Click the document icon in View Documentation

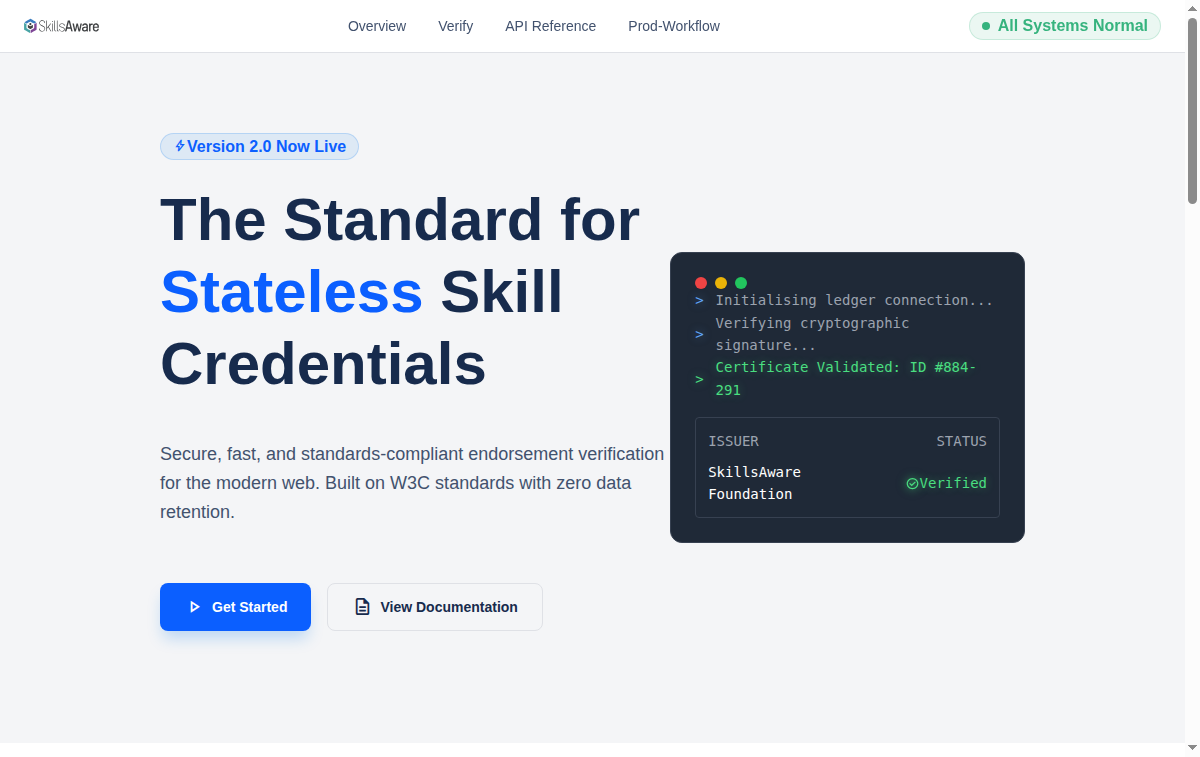[x=361, y=606]
